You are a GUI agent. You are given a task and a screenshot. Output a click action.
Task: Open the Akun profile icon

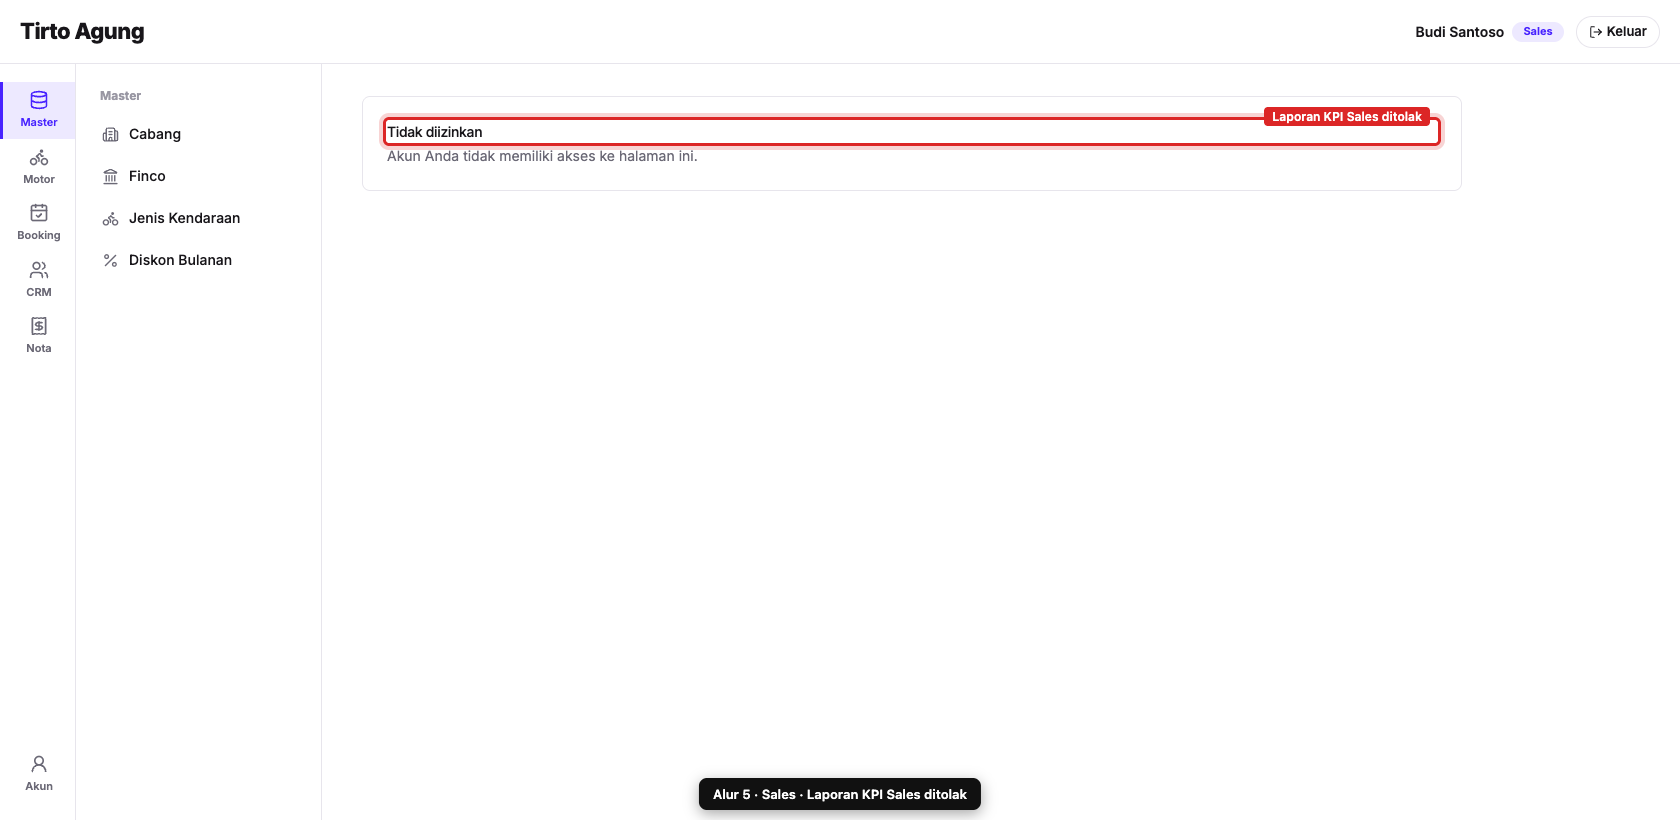point(39,764)
